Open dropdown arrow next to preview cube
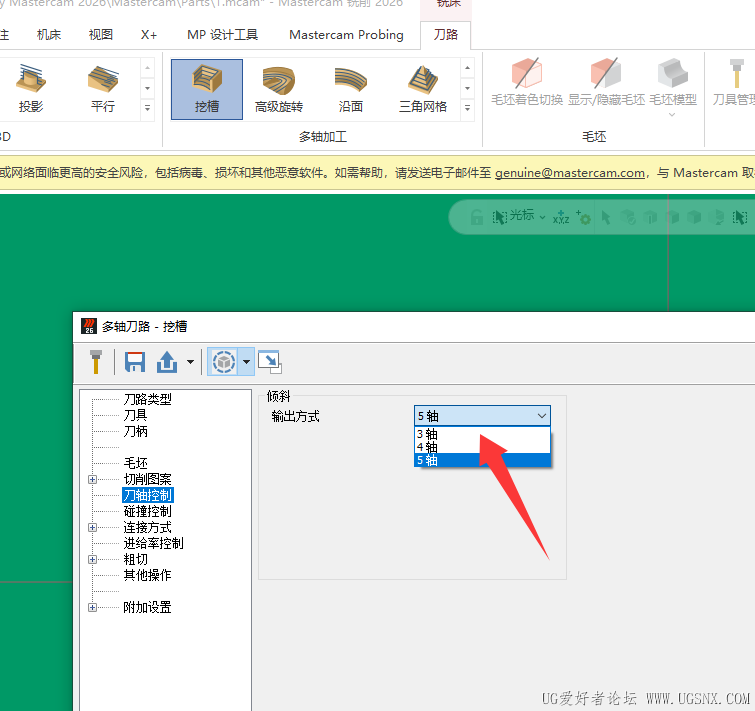 point(247,362)
